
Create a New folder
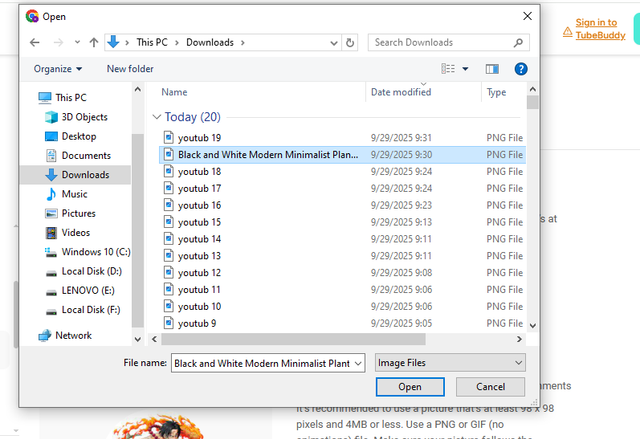point(130,69)
